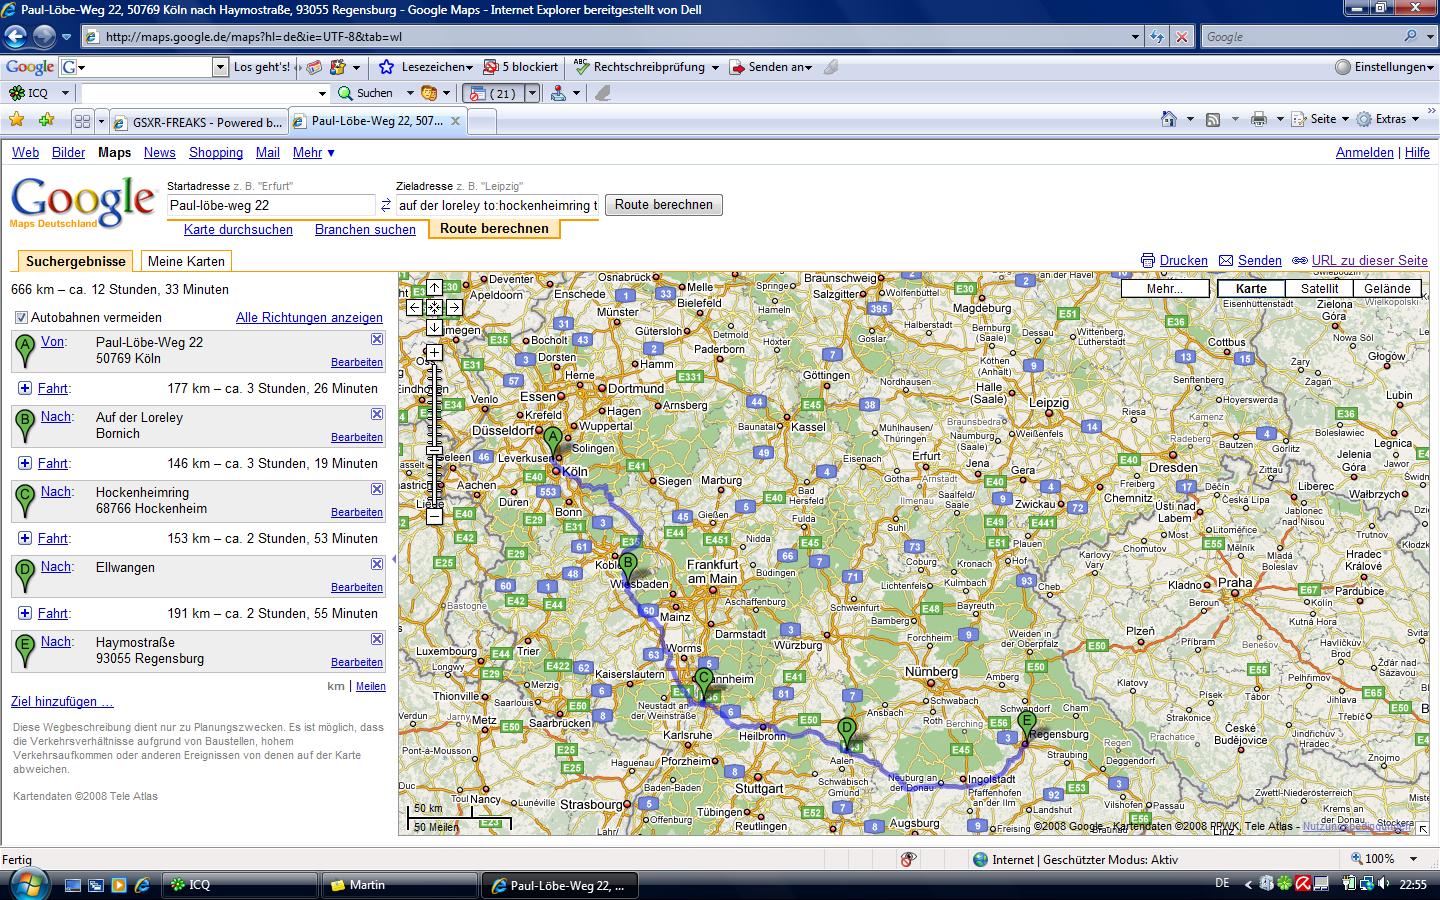
Task: Click marker E on the map at Regensburg
Action: click(1026, 725)
